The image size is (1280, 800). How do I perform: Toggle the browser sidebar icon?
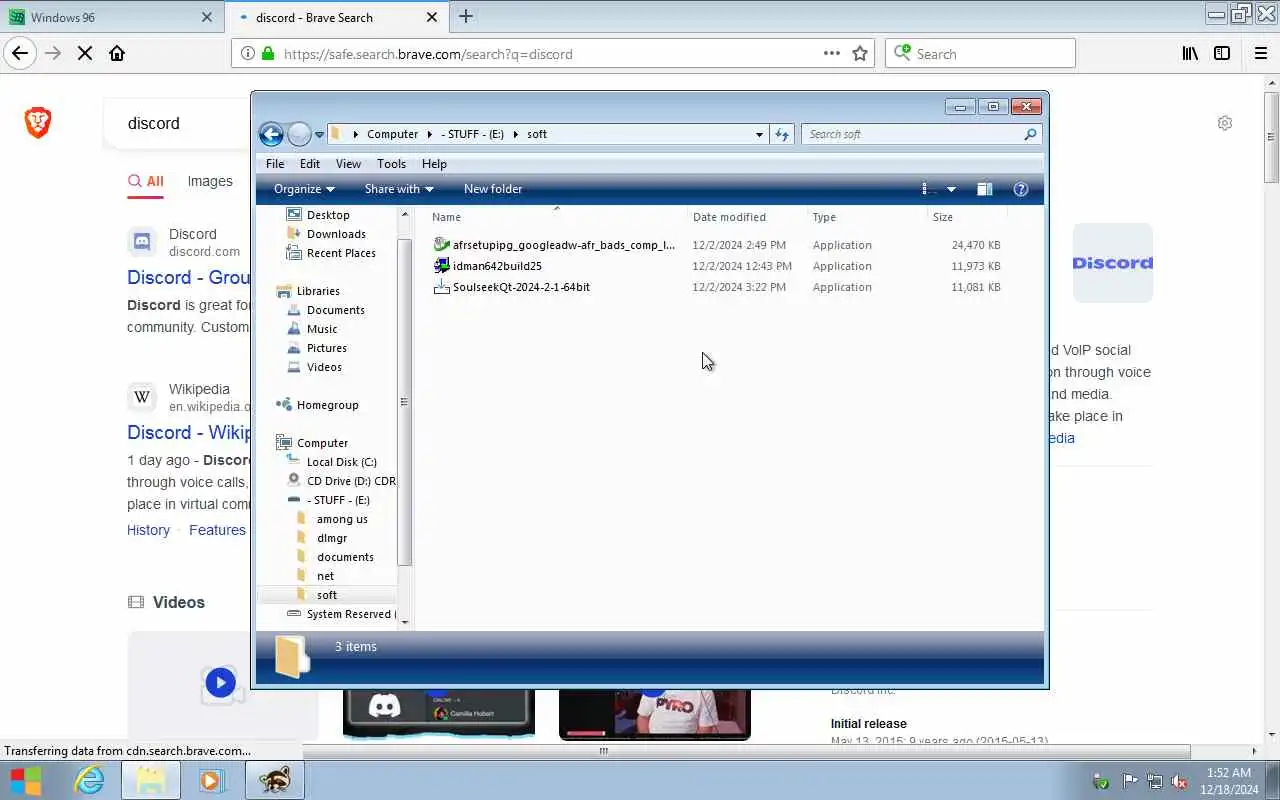[x=1222, y=54]
